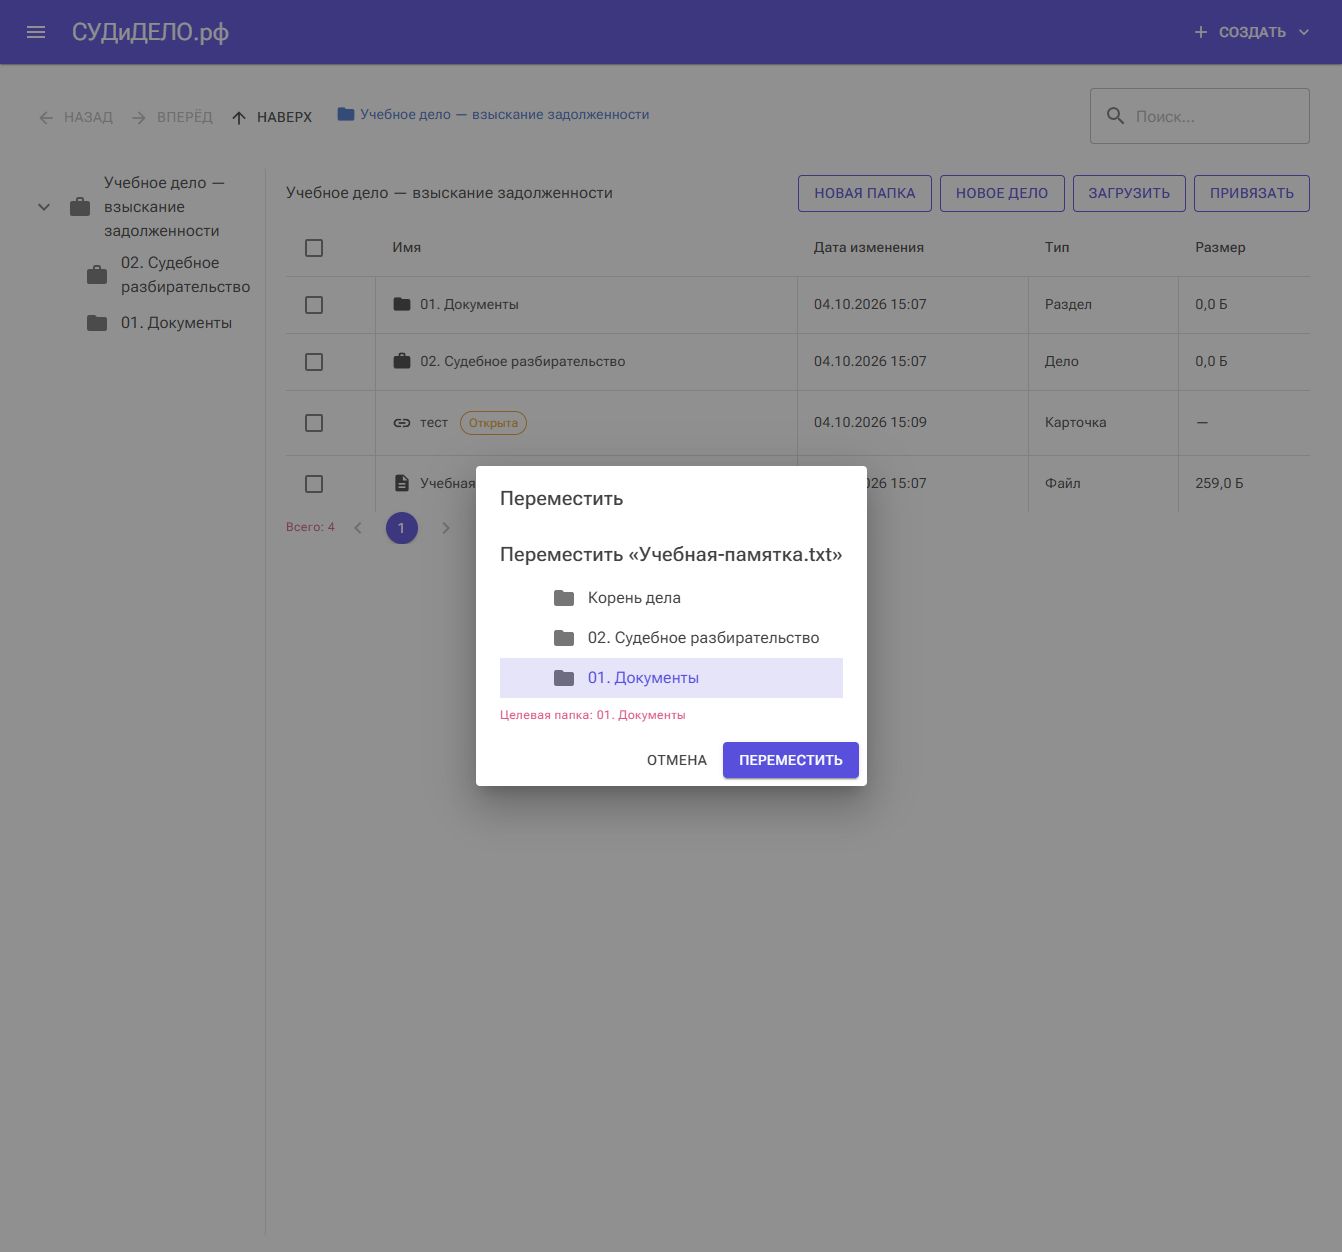1342x1252 pixels.
Task: Click the Дата изменения column header
Action: tap(869, 247)
